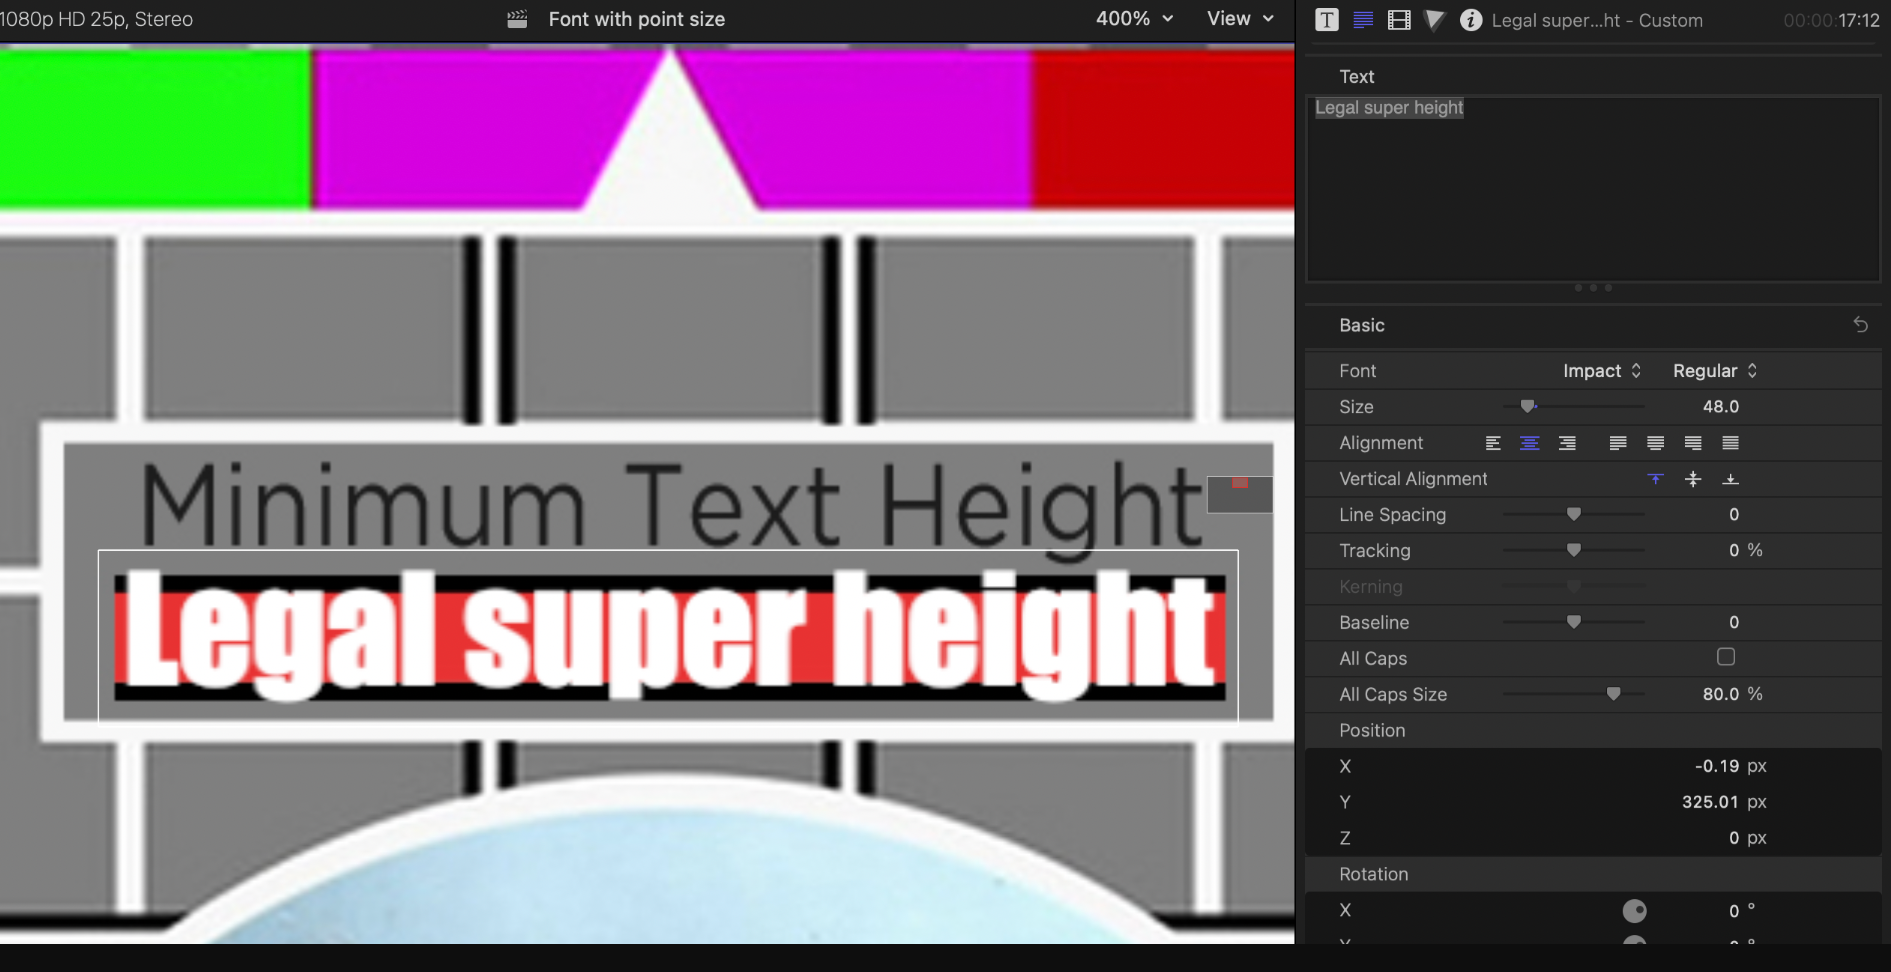Open the Video inspector filmstrip icon
The width and height of the screenshot is (1891, 972).
(x=1399, y=20)
